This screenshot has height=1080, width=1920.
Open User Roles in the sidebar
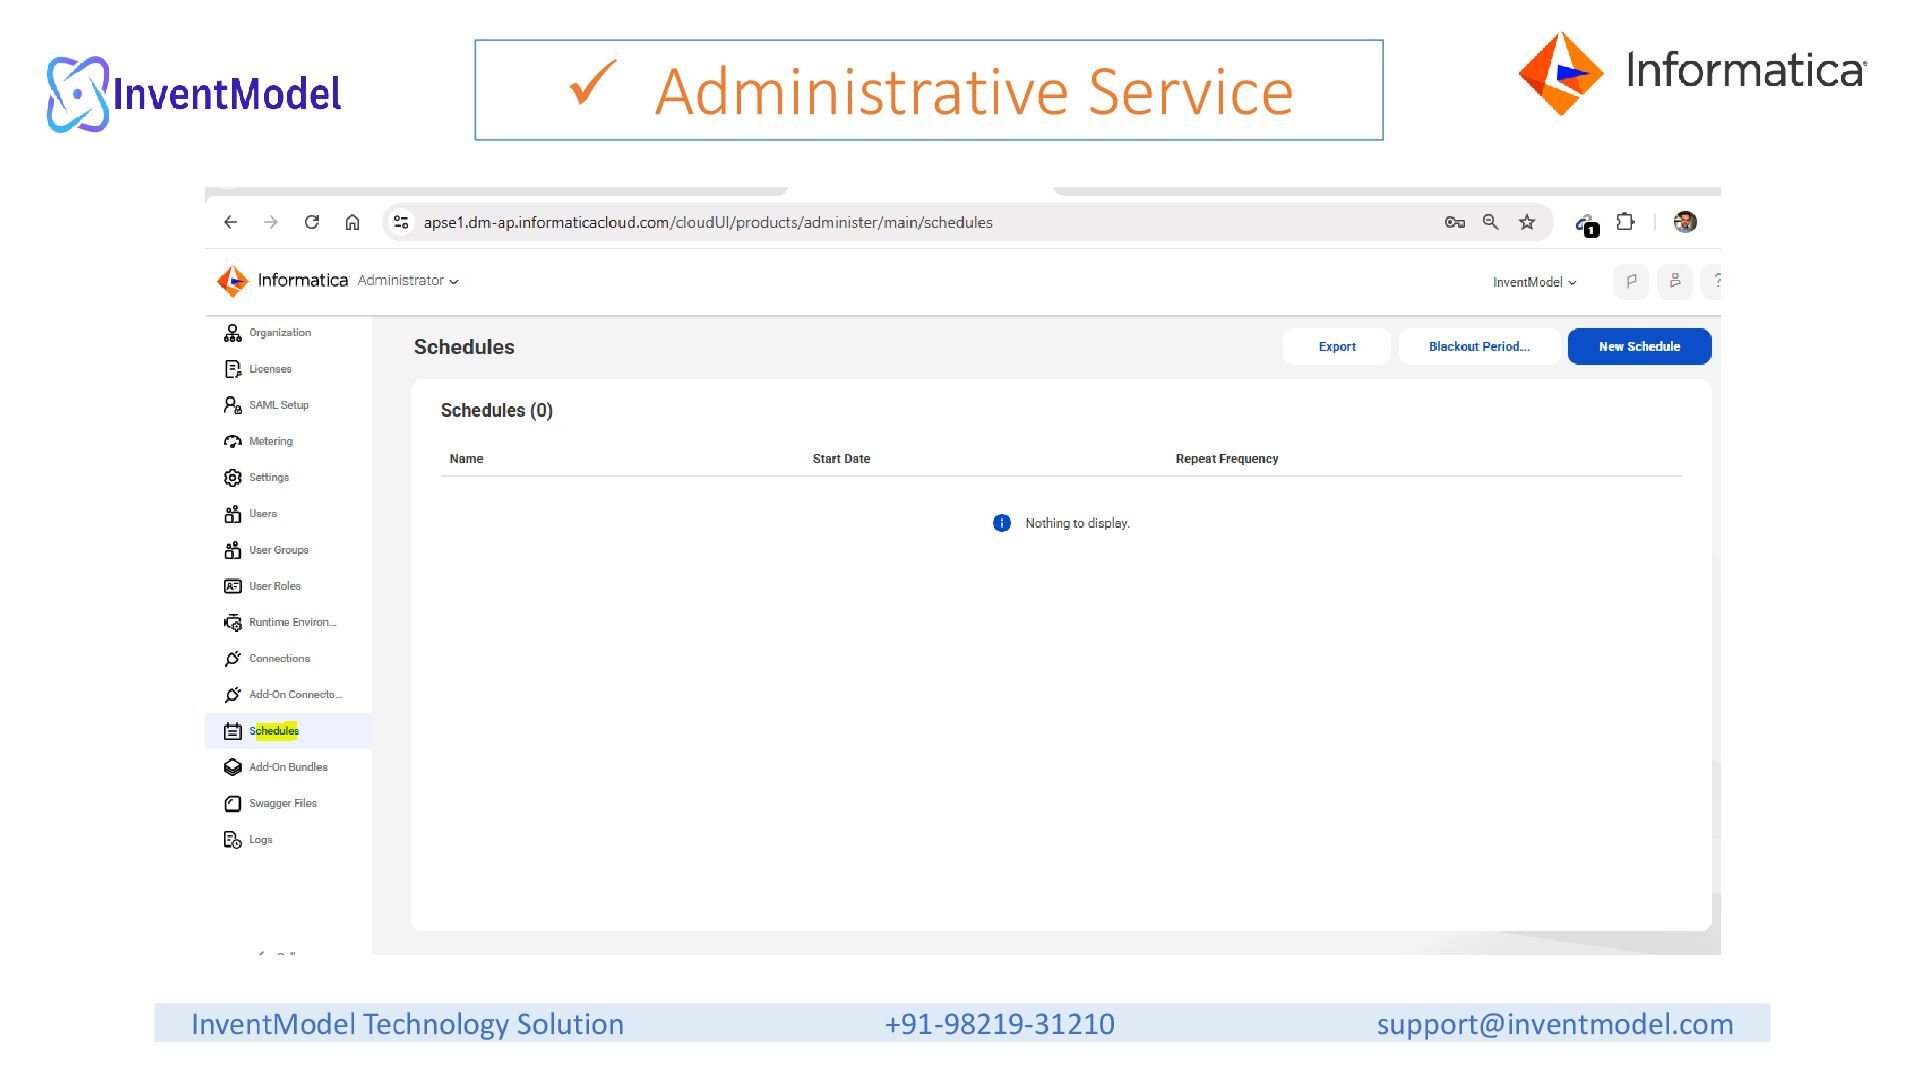pyautogui.click(x=275, y=586)
